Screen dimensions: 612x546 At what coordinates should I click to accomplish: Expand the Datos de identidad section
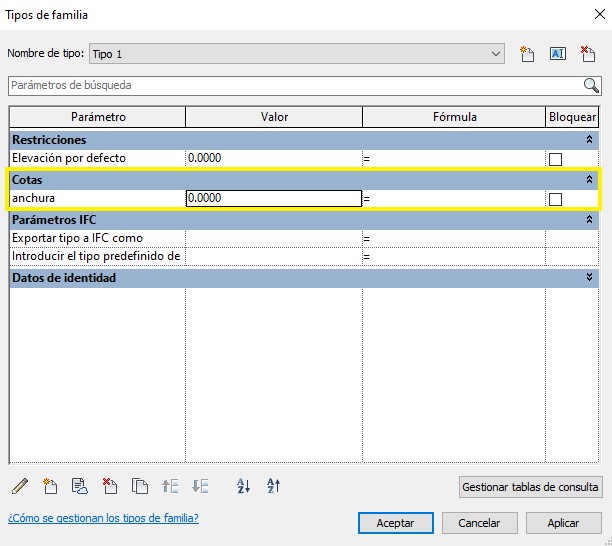tap(589, 278)
